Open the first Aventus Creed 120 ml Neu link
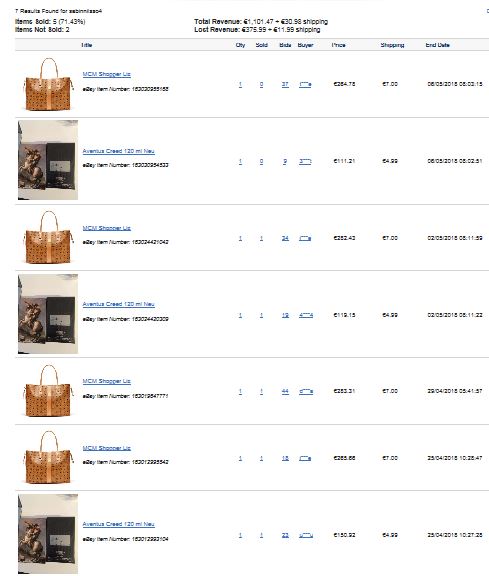 (x=118, y=151)
